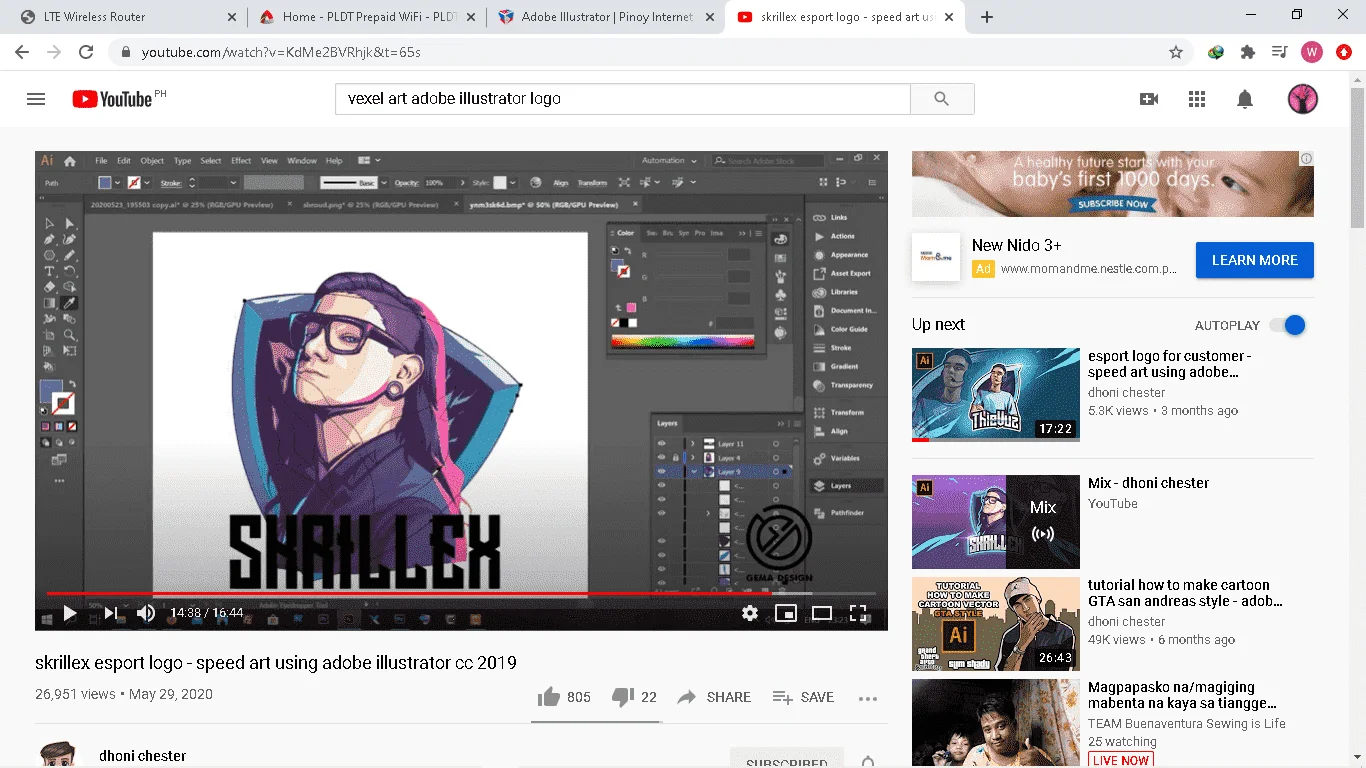This screenshot has width=1366, height=768.
Task: Switch to the Home - PLDT Prepaid WiFi tab
Action: [x=367, y=17]
